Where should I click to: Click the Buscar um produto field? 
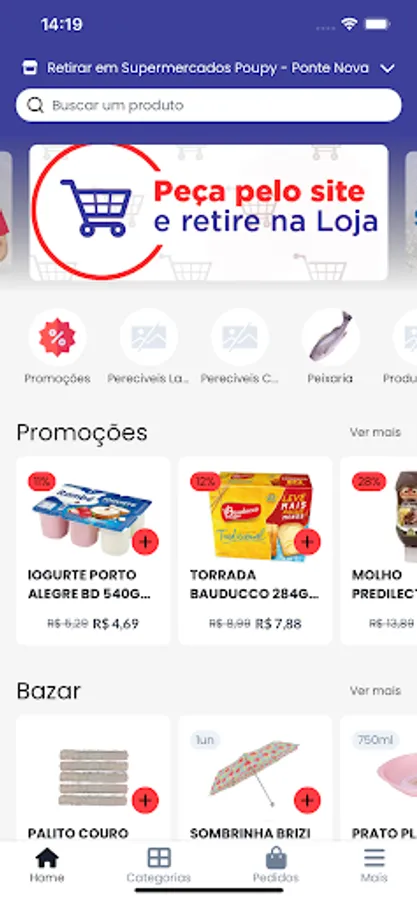[x=209, y=105]
